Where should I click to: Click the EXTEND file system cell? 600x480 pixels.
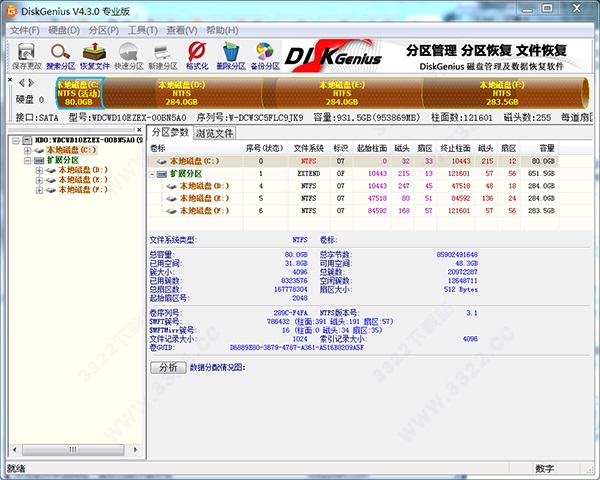click(308, 174)
